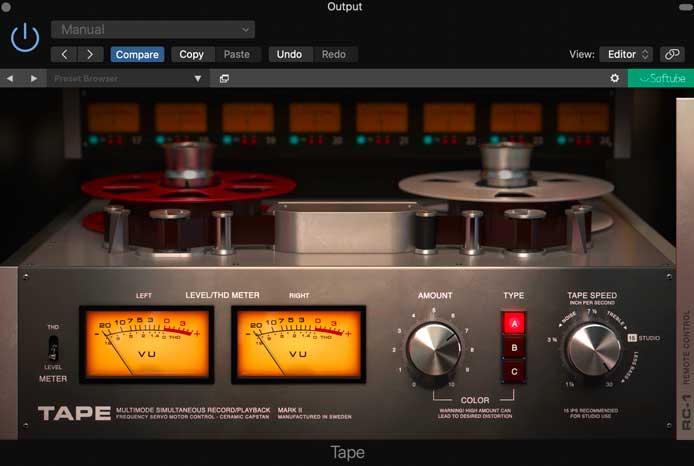
Task: Click the Paste button
Action: 237,54
